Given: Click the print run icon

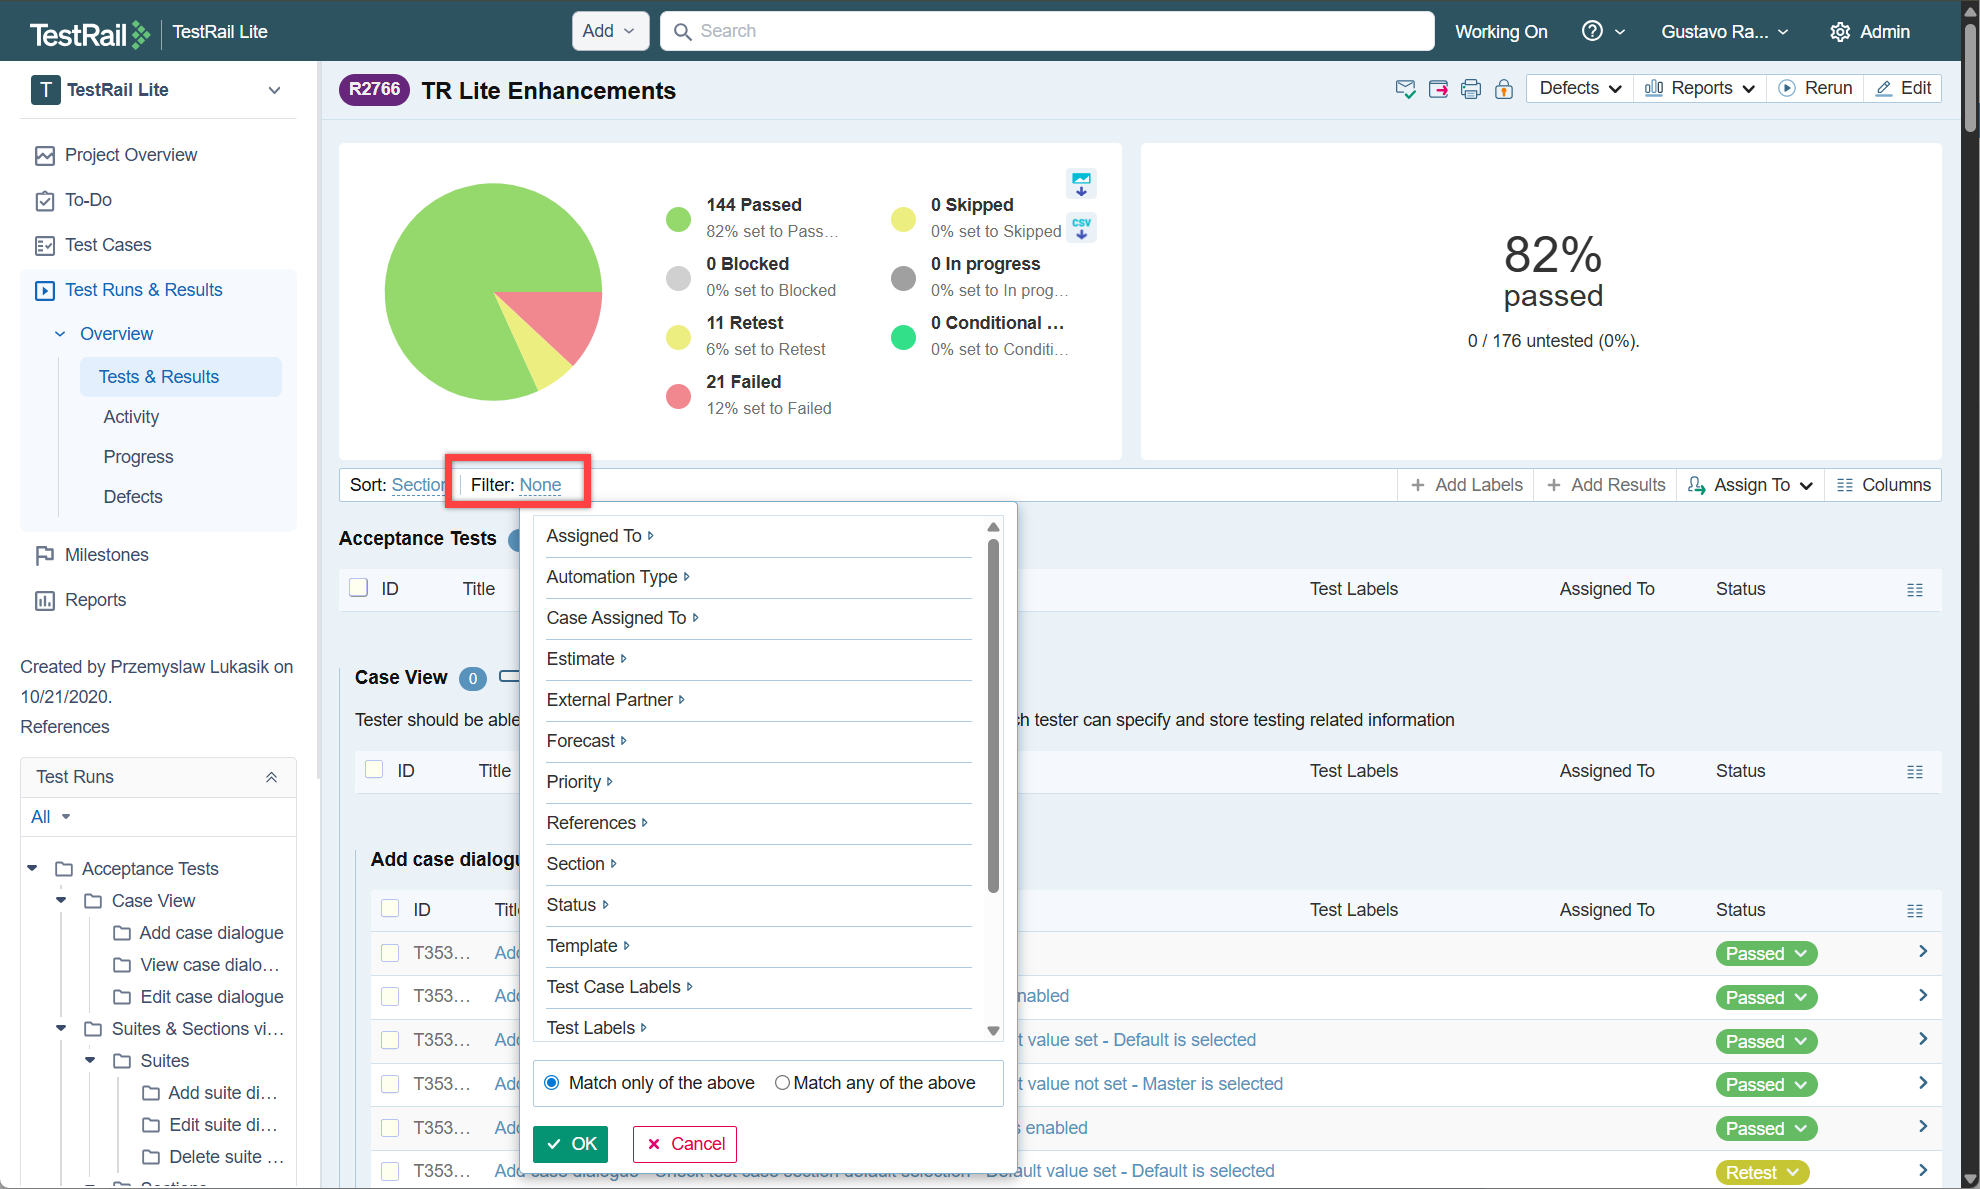Looking at the screenshot, I should 1470,89.
